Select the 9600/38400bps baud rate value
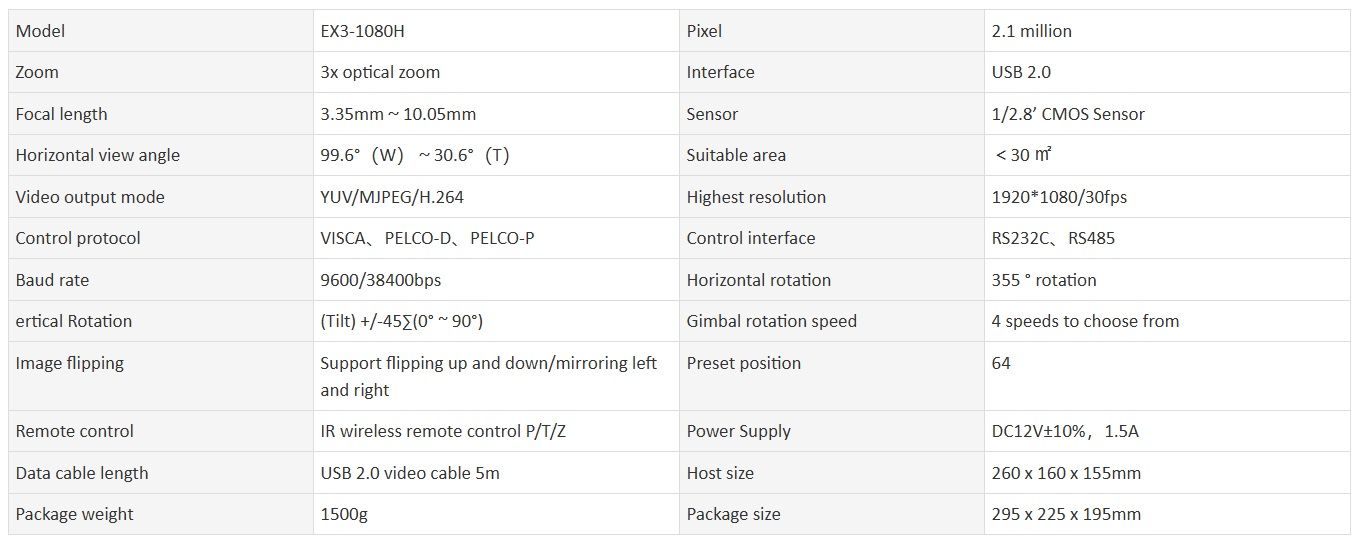This screenshot has height=541, width=1358. coord(381,280)
